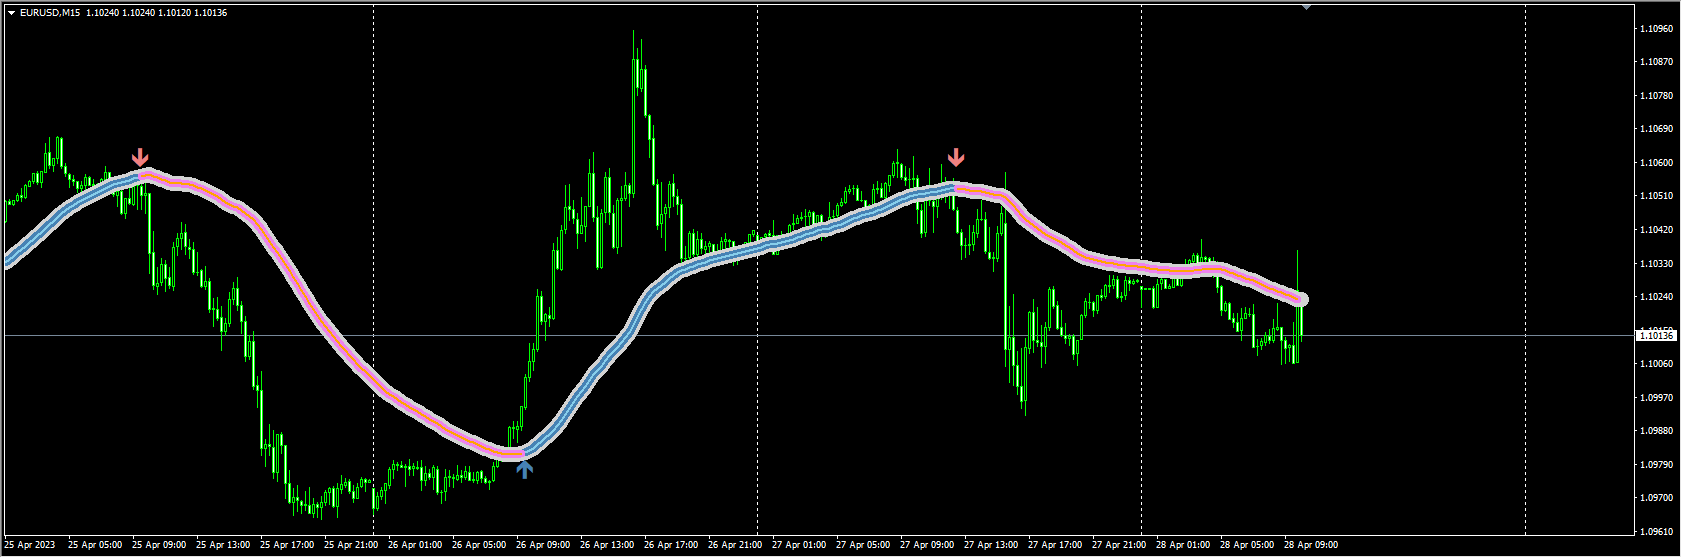Click price scale value 1.10870
The width and height of the screenshot is (1682, 558).
(1657, 62)
